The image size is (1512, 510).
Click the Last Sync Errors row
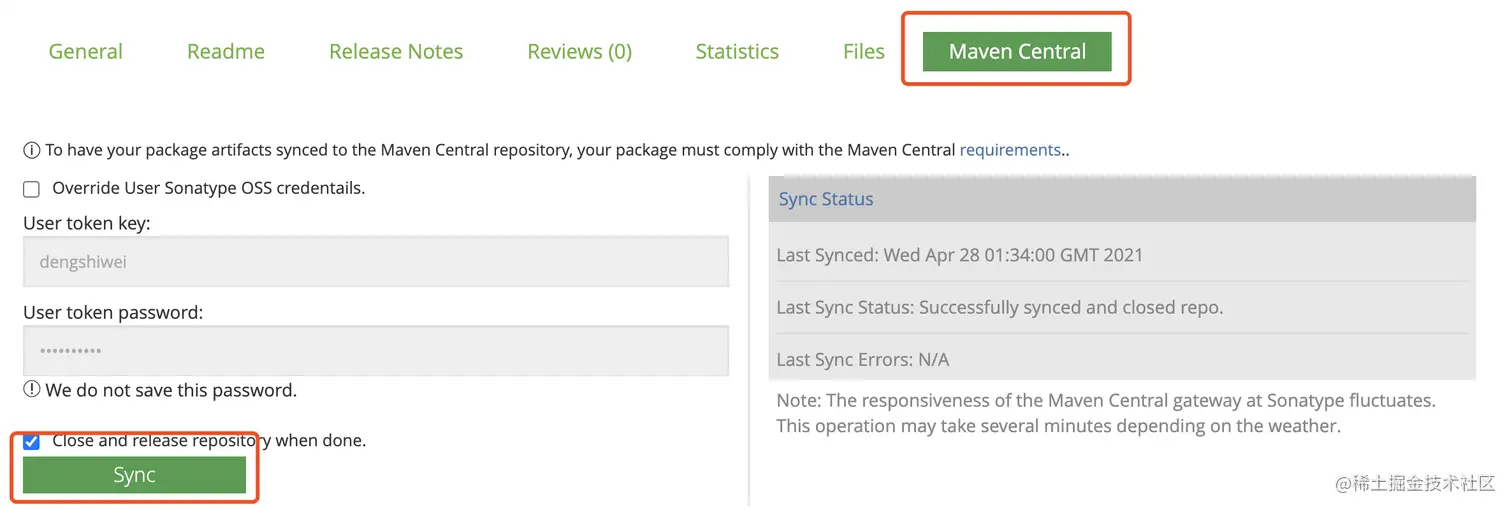(x=863, y=359)
